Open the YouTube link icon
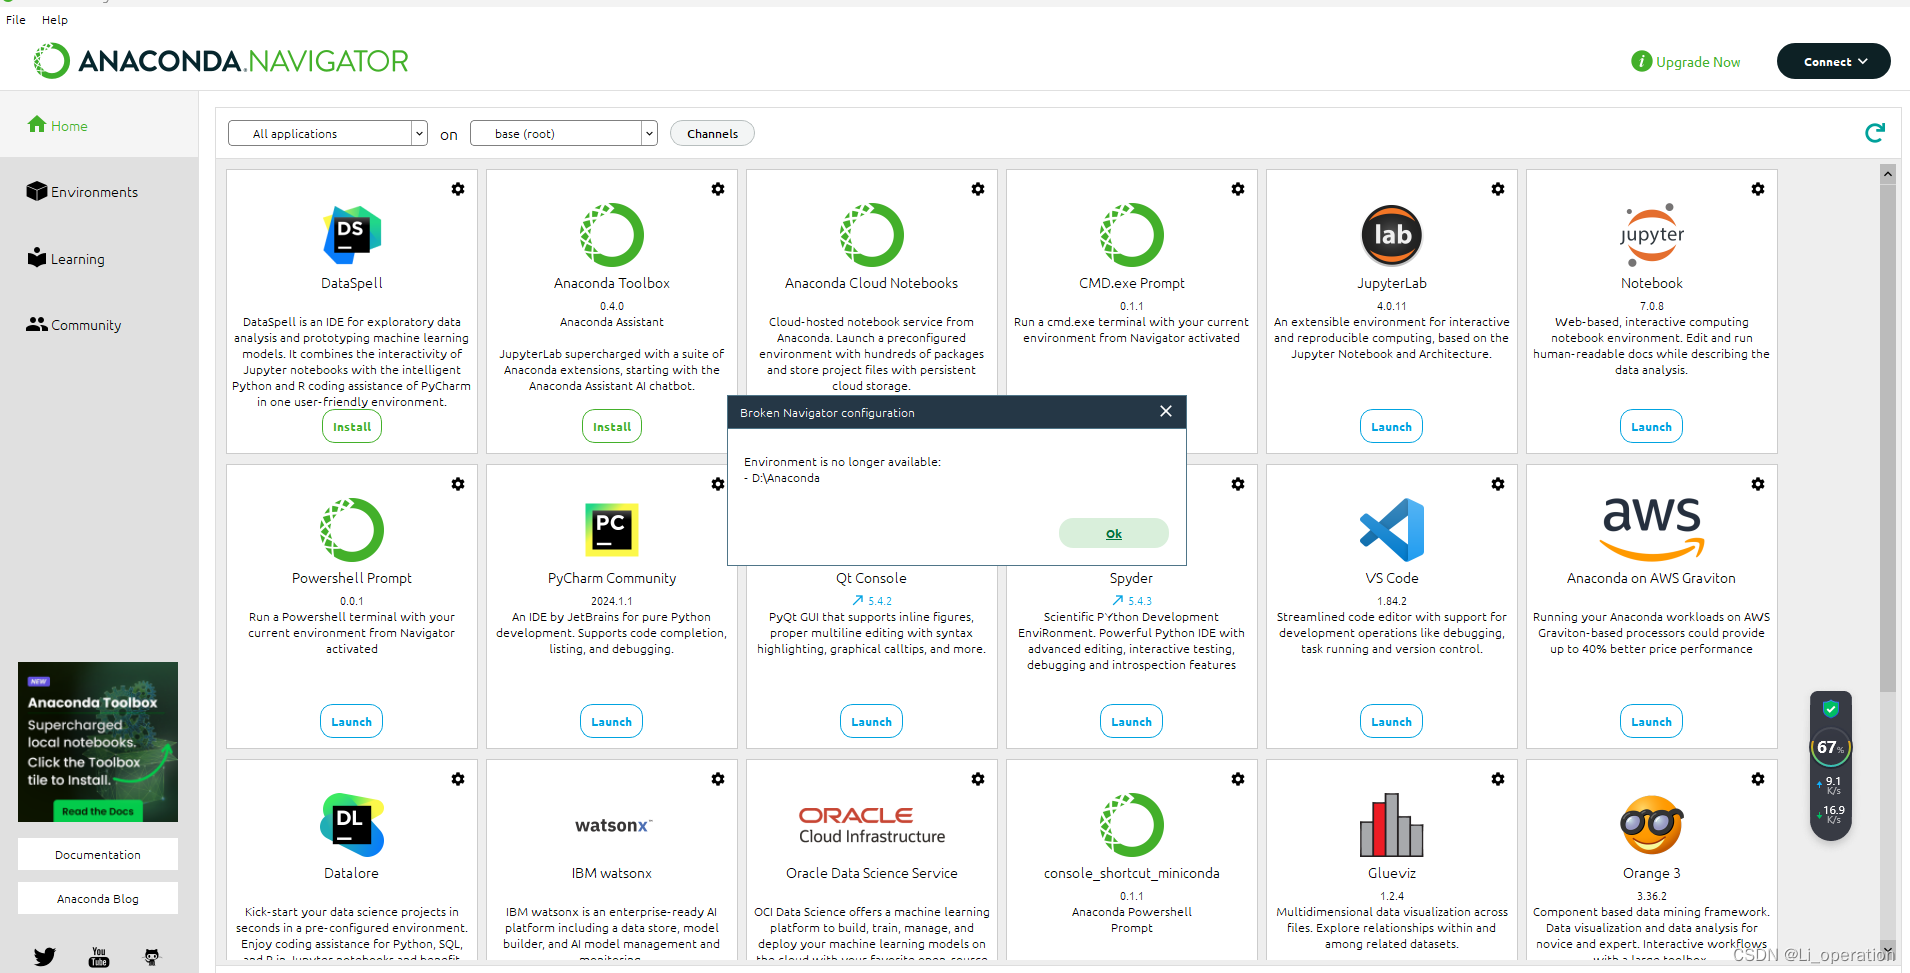This screenshot has width=1910, height=973. tap(99, 957)
